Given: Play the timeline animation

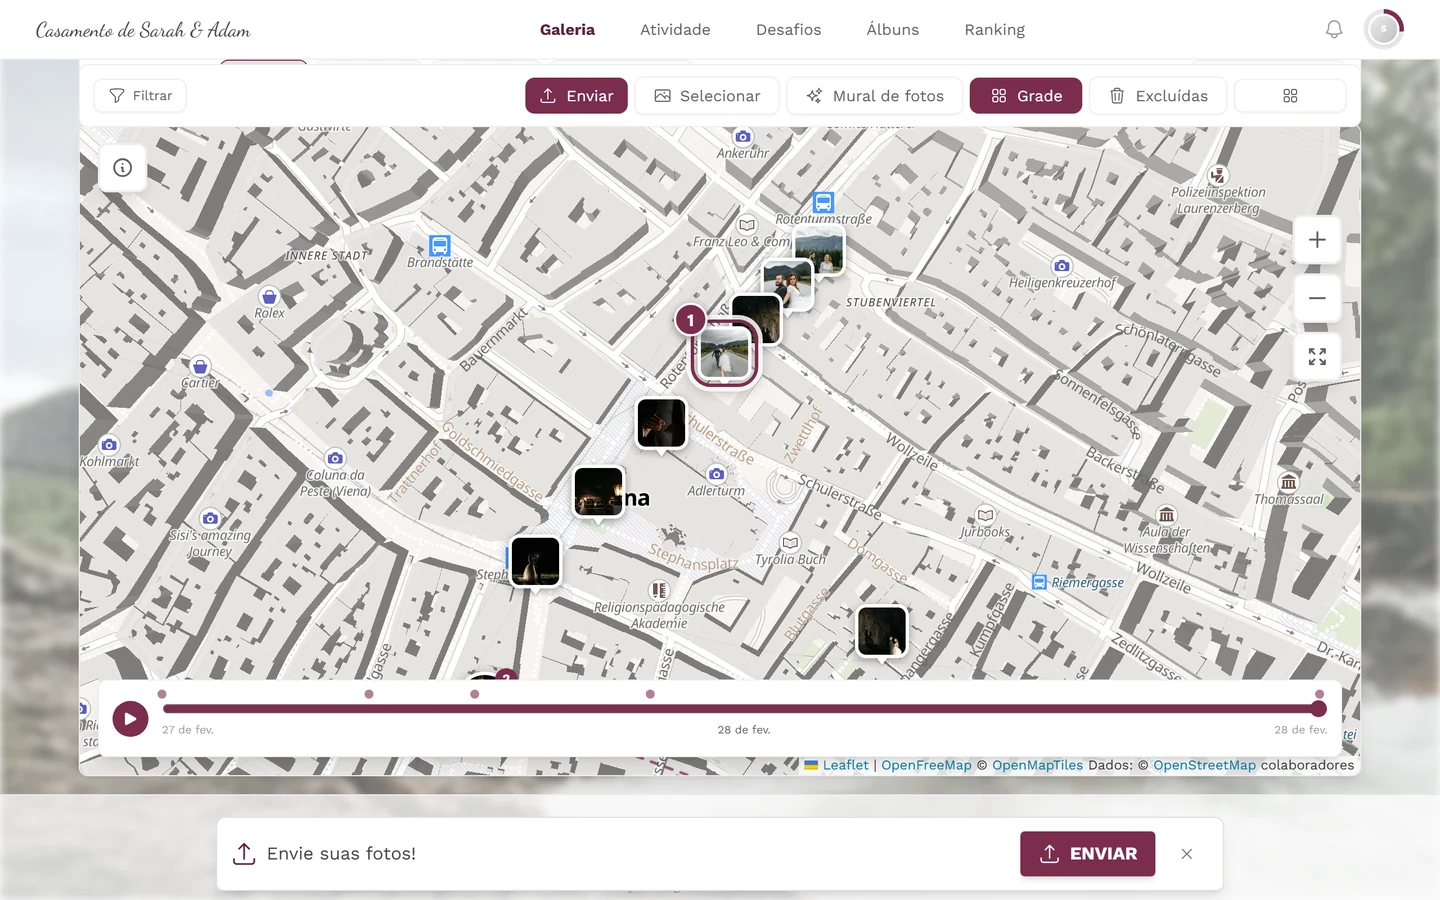Looking at the screenshot, I should pos(130,718).
